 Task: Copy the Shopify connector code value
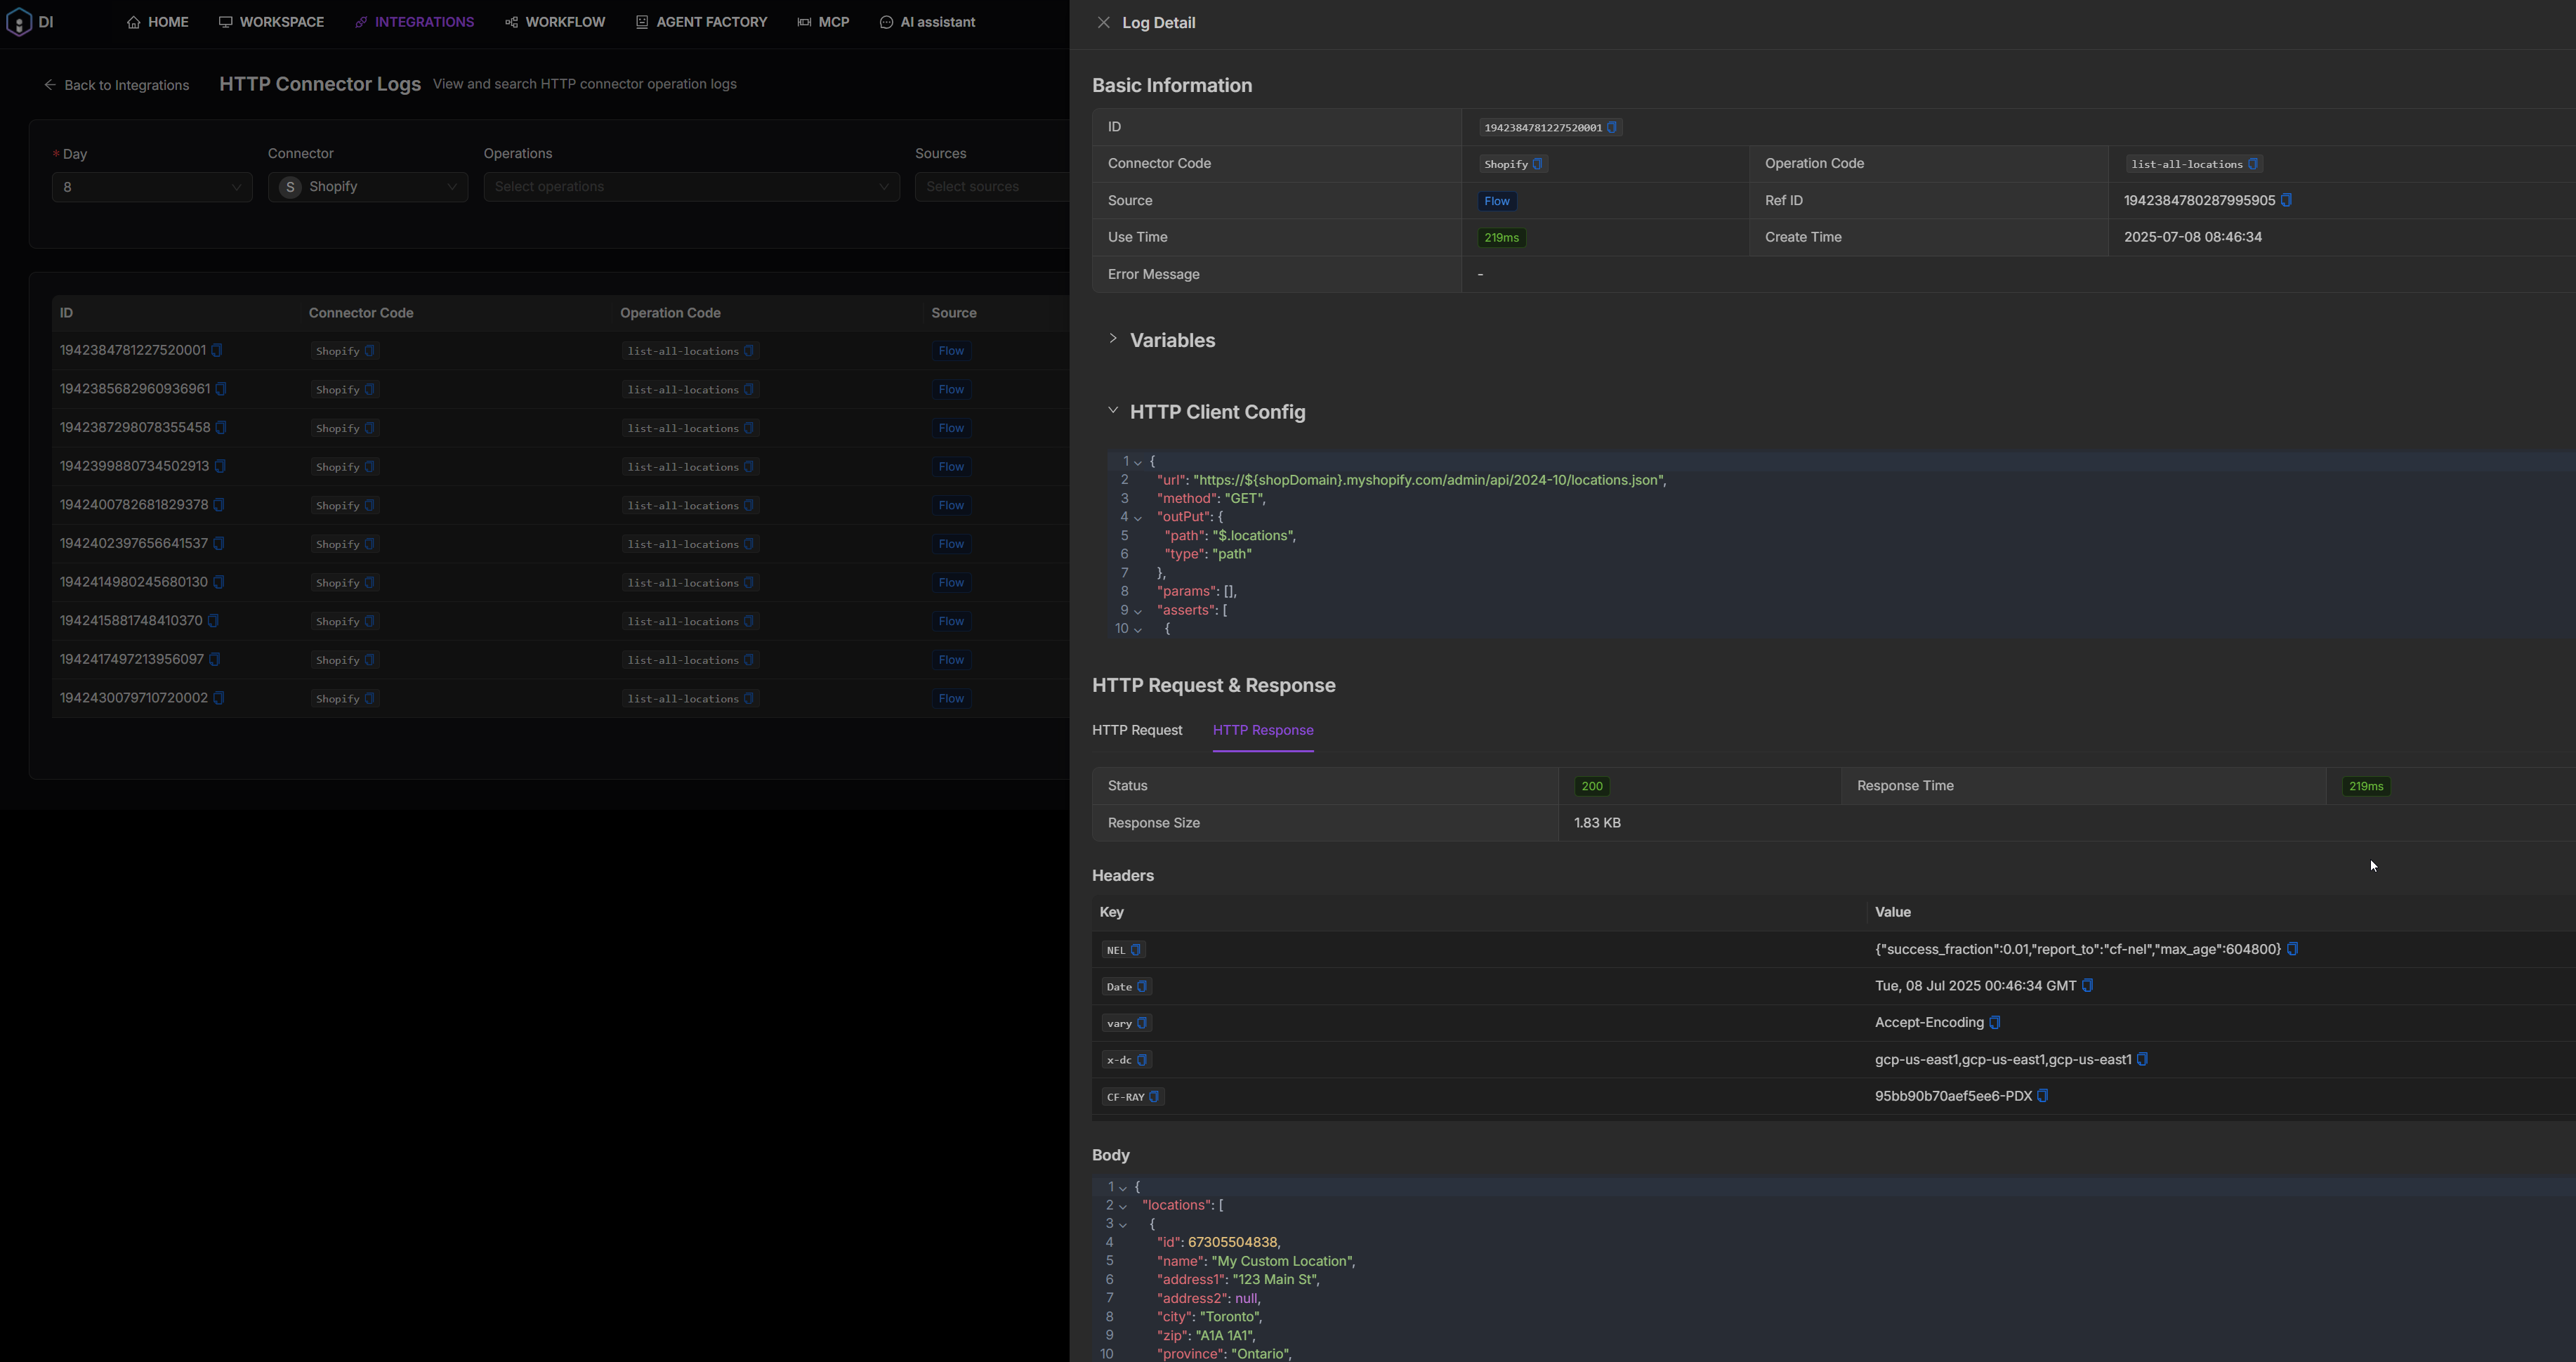click(1538, 164)
